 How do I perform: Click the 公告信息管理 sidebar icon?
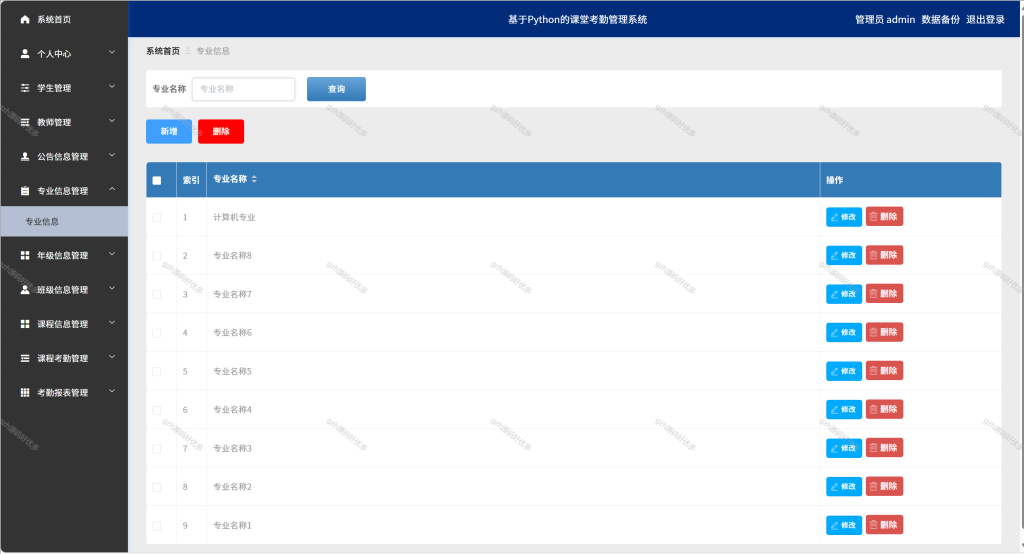(25, 156)
